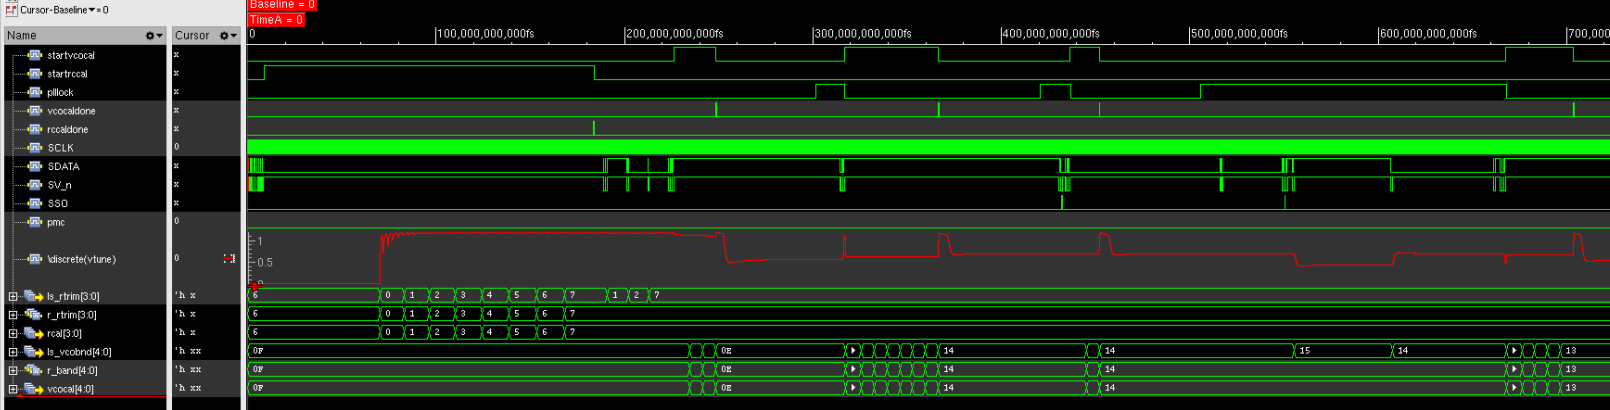Click the cursor value 'h xx of vcocal
Viewport: 1610px width, 410px height.
tap(188, 388)
